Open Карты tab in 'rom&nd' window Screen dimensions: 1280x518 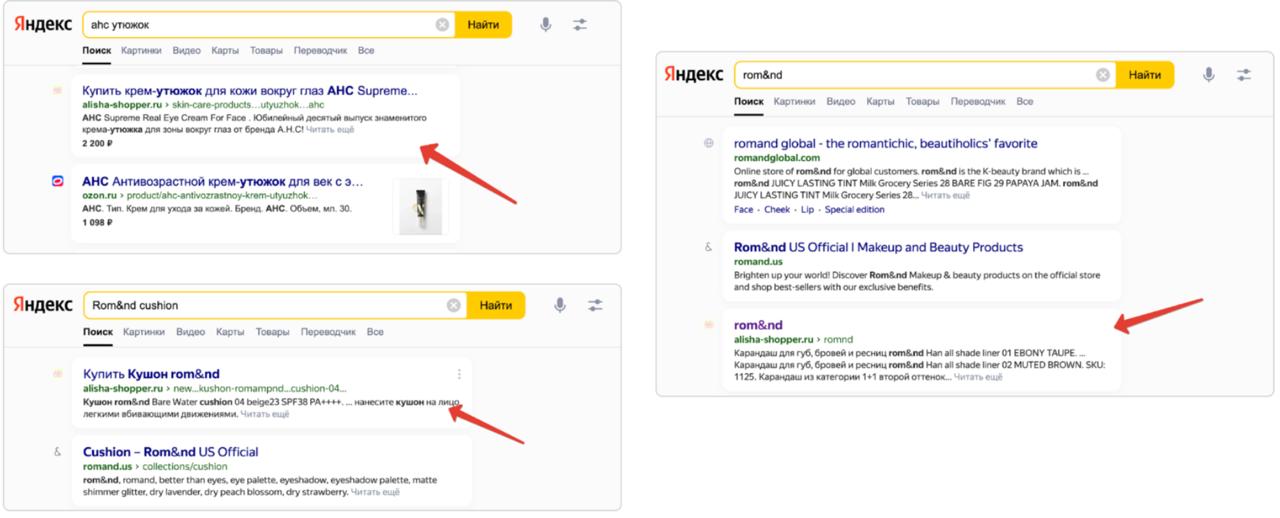(880, 101)
